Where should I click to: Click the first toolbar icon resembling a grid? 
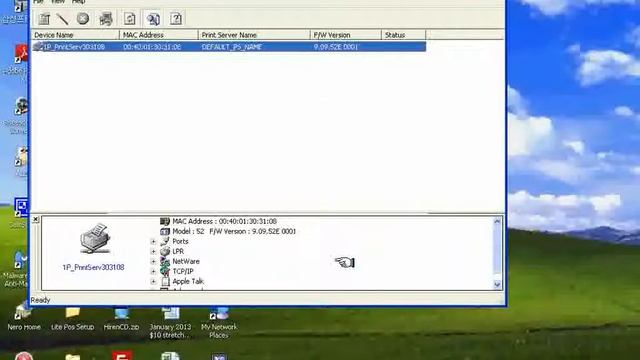click(44, 19)
